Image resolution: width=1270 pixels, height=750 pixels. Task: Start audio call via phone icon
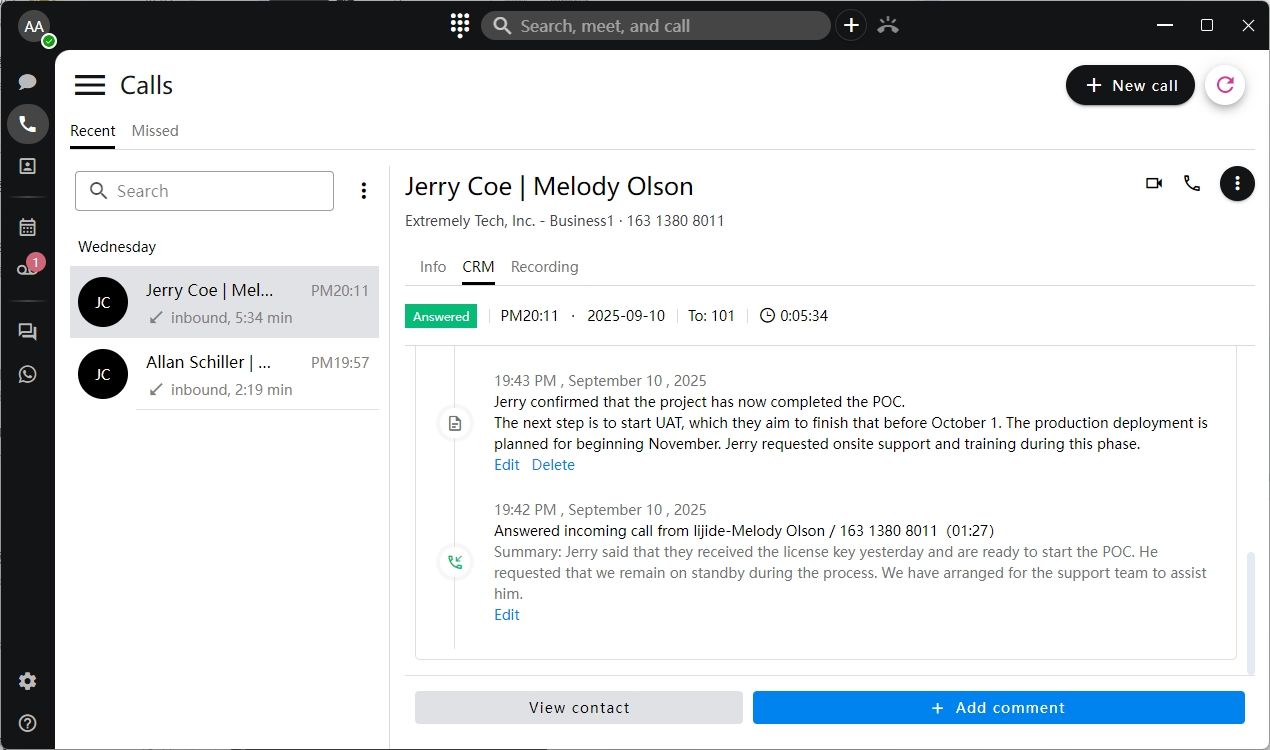pos(1192,183)
